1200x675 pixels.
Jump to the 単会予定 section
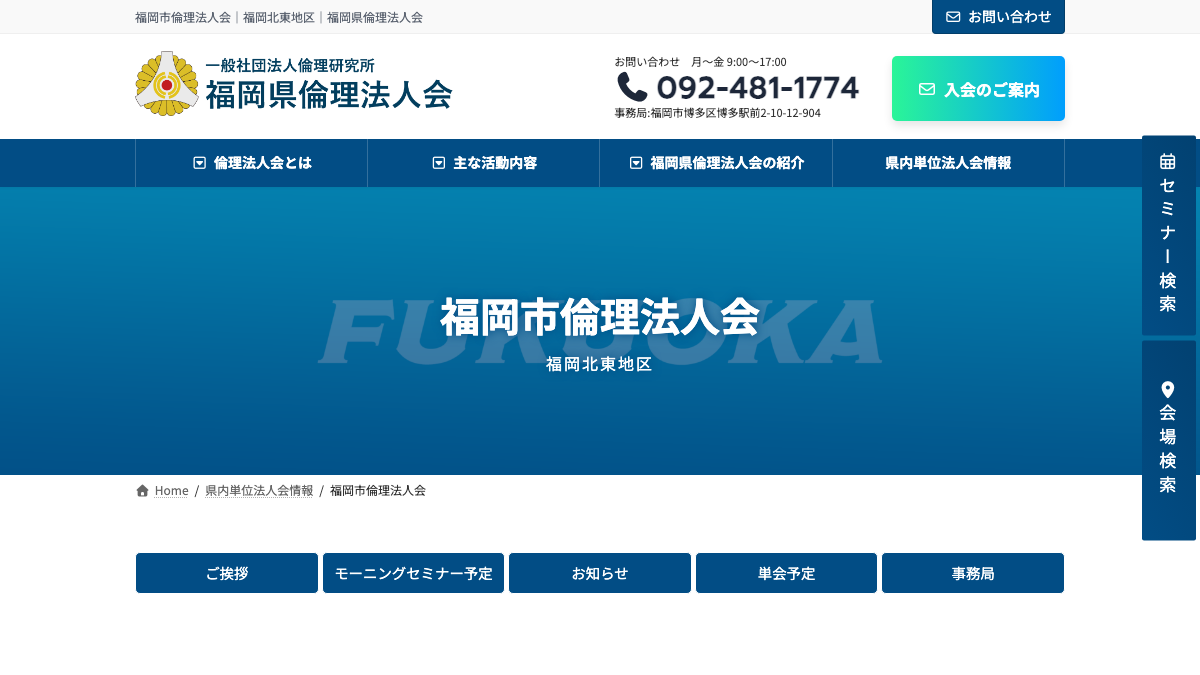(x=786, y=573)
